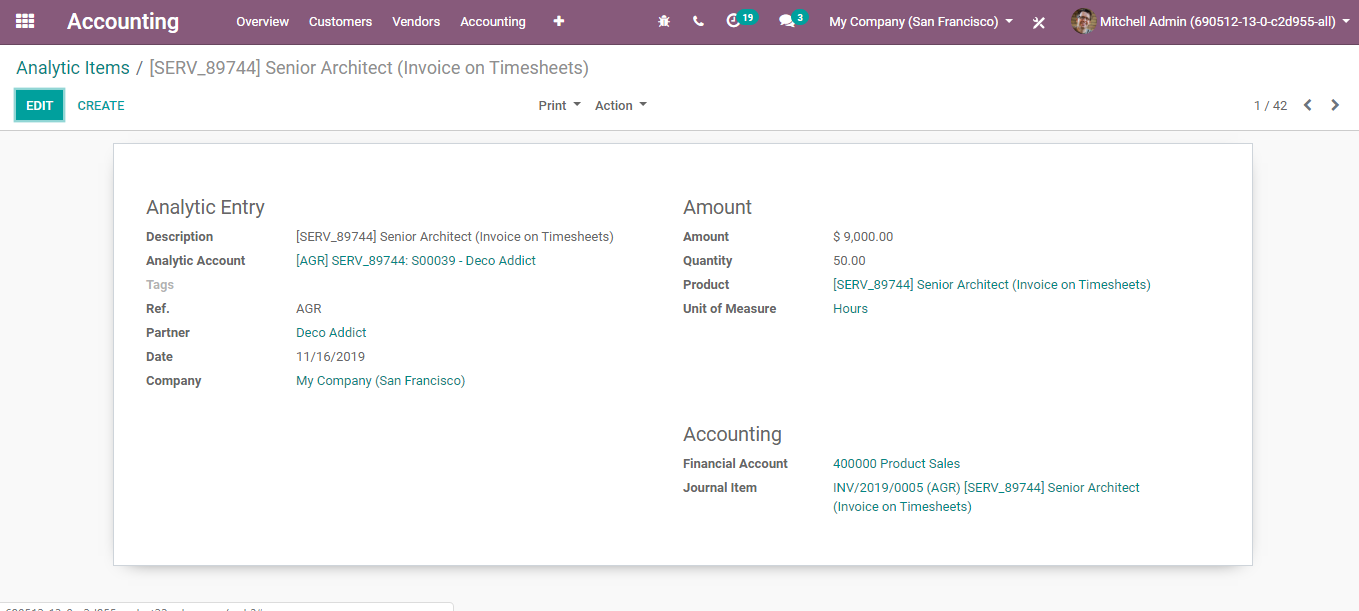1359x611 pixels.
Task: Open the Vendors menu
Action: [x=416, y=21]
